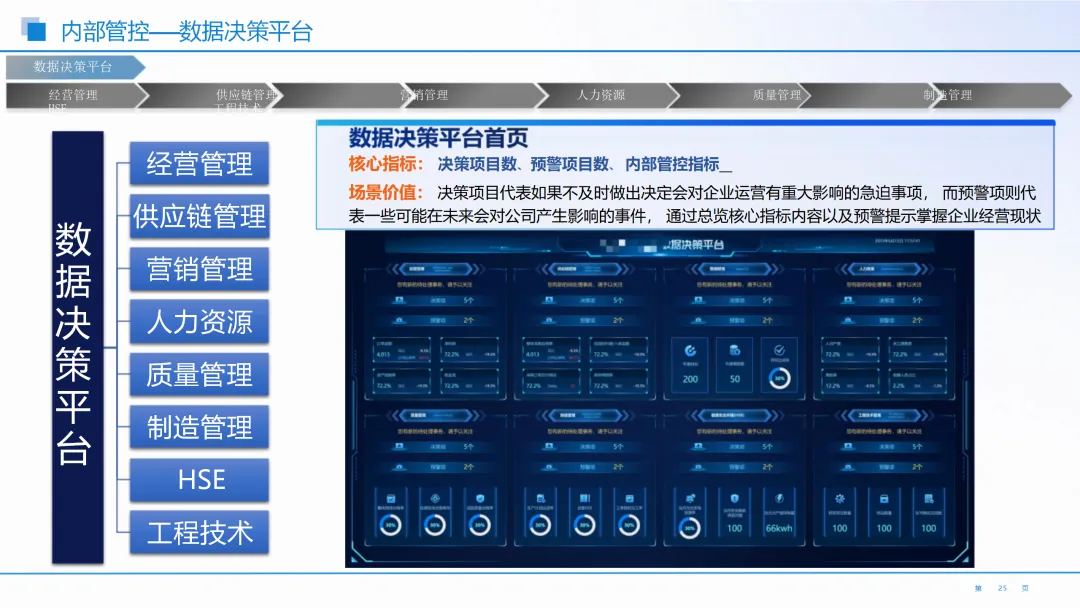Click the card icon above the middle 100 in the 工程技术 panel
The width and height of the screenshot is (1080, 608).
(x=884, y=499)
